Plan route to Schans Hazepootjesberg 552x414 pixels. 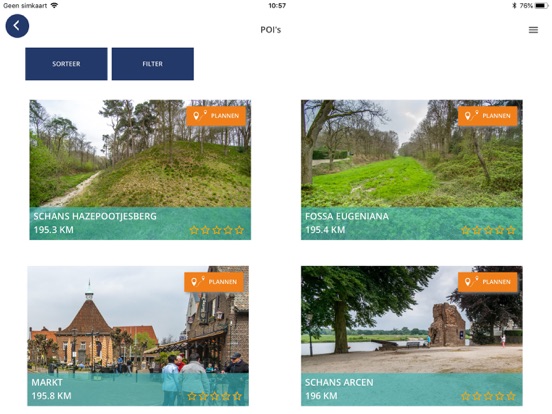(216, 116)
